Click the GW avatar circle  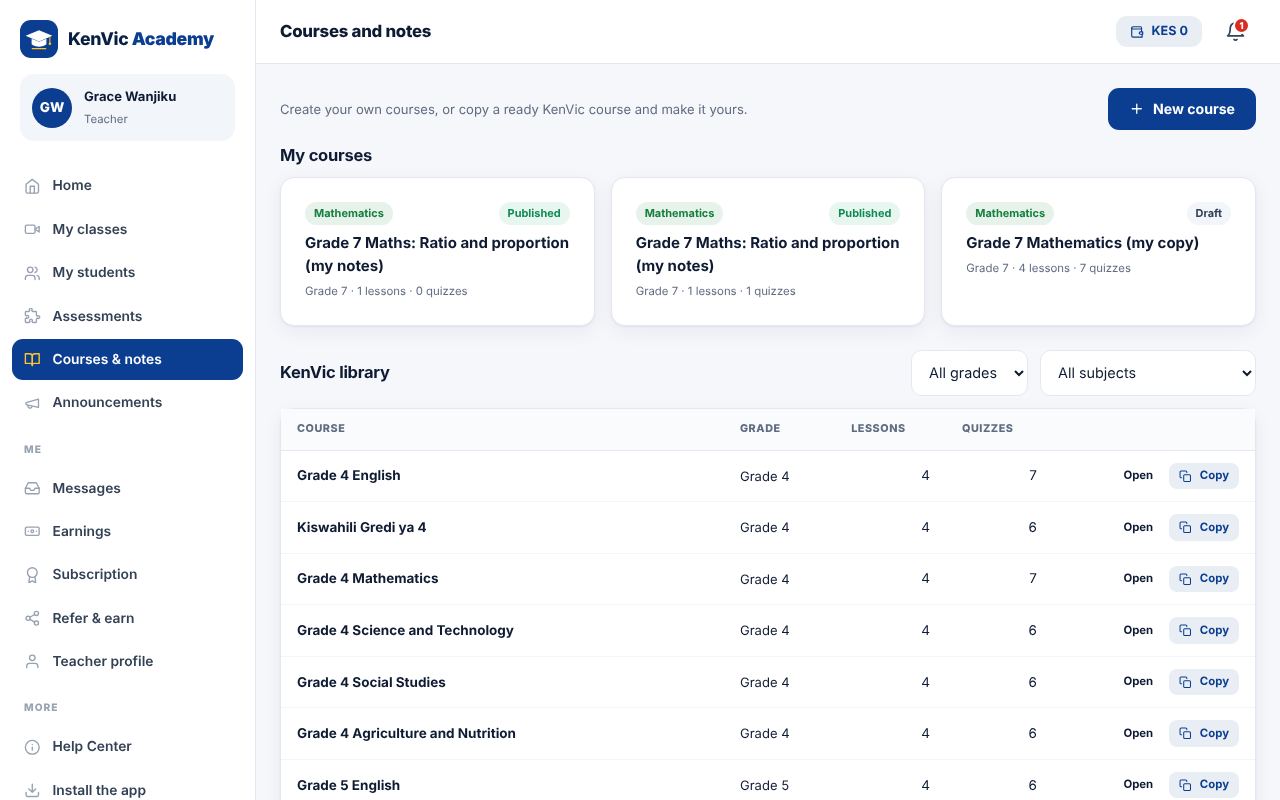(52, 107)
